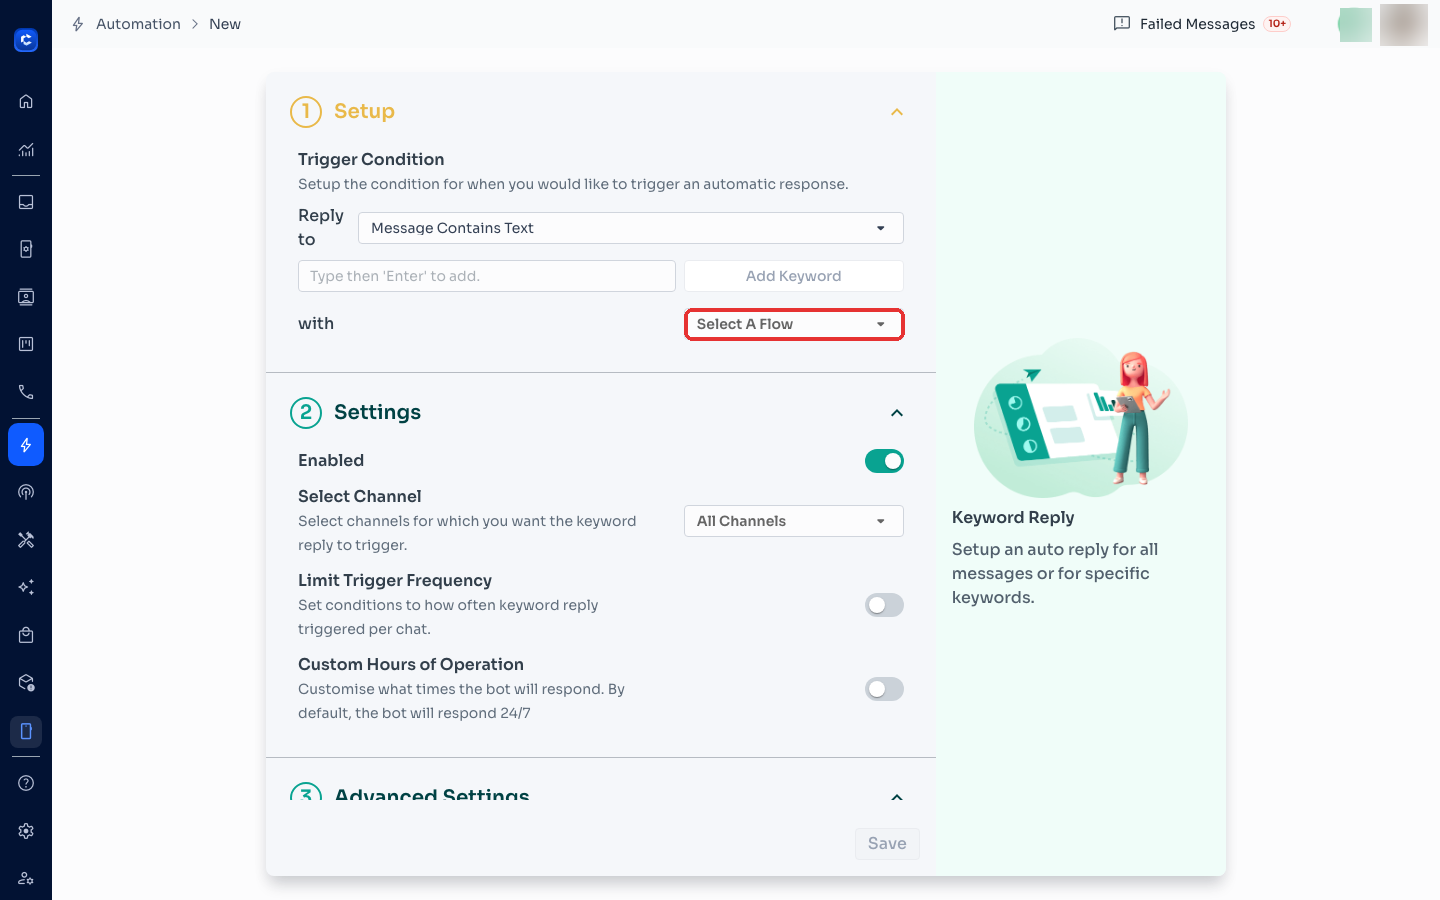Open the user management icon

[x=26, y=878]
